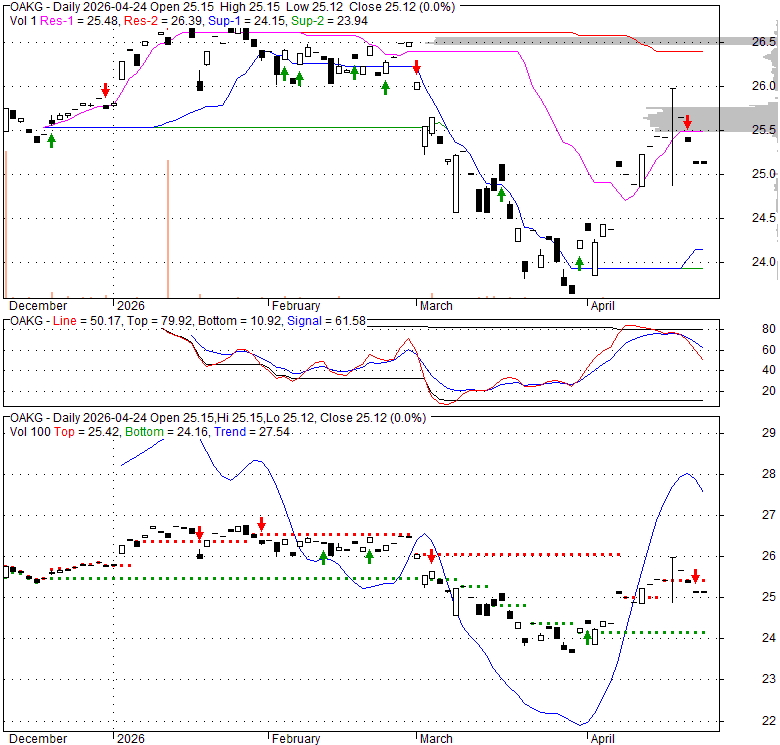Click the early-March red down arrow on bottom chart

pos(431,556)
